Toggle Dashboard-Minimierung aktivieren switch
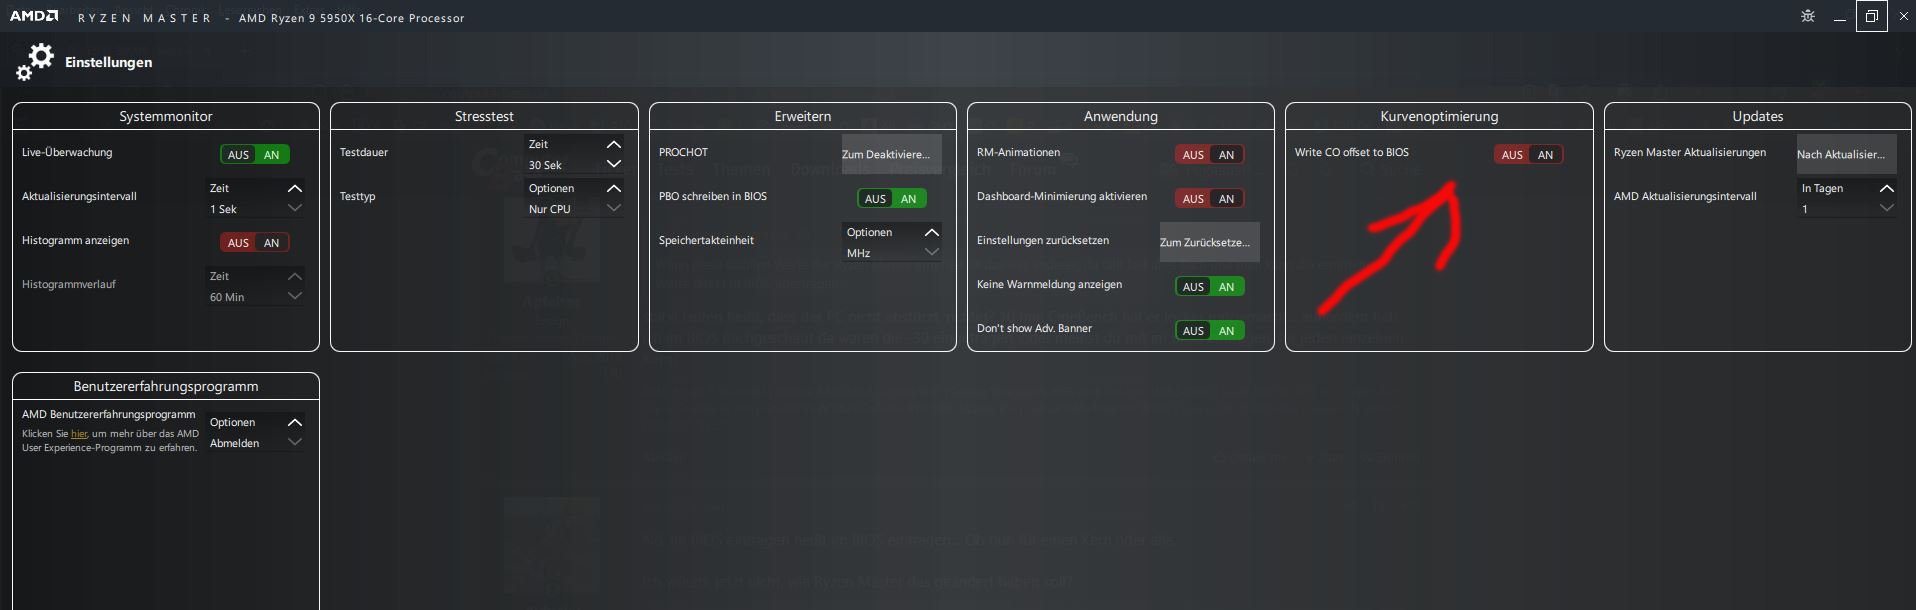Screen dimensions: 1916x610 click(1210, 199)
